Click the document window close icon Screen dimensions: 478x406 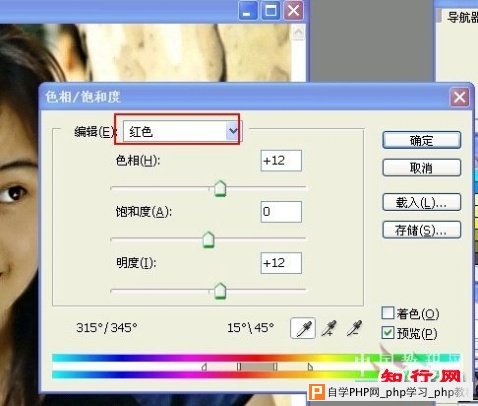pyautogui.click(x=293, y=11)
